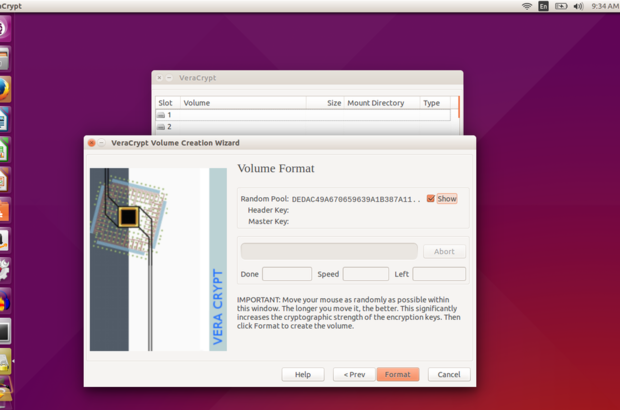620x410 pixels.
Task: Click the Format button
Action: point(397,374)
